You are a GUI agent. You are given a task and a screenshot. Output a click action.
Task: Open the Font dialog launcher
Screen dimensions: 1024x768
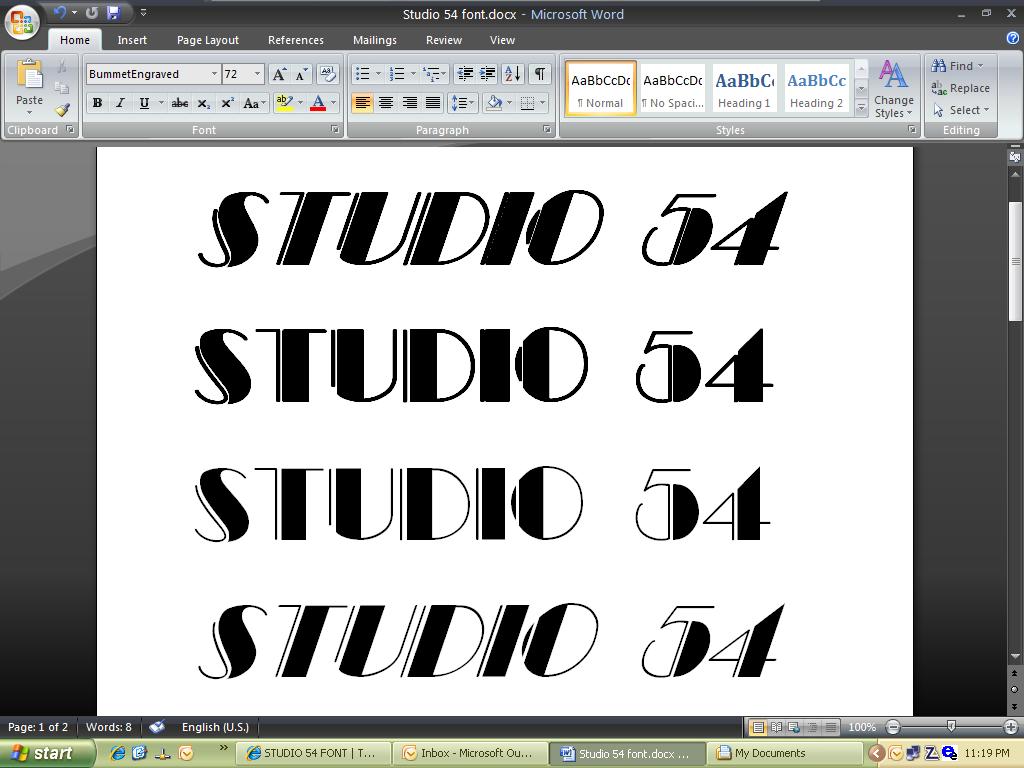[x=335, y=129]
